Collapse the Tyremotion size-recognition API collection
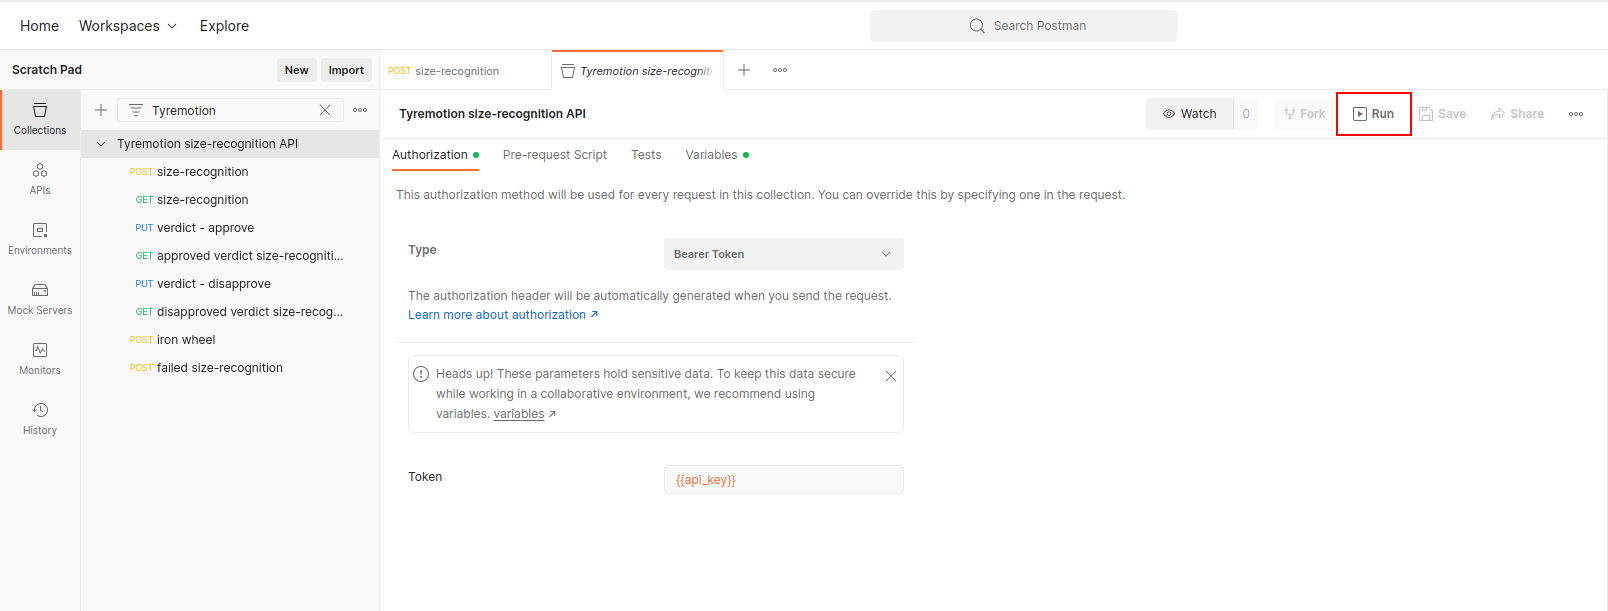The image size is (1608, 611). [101, 144]
